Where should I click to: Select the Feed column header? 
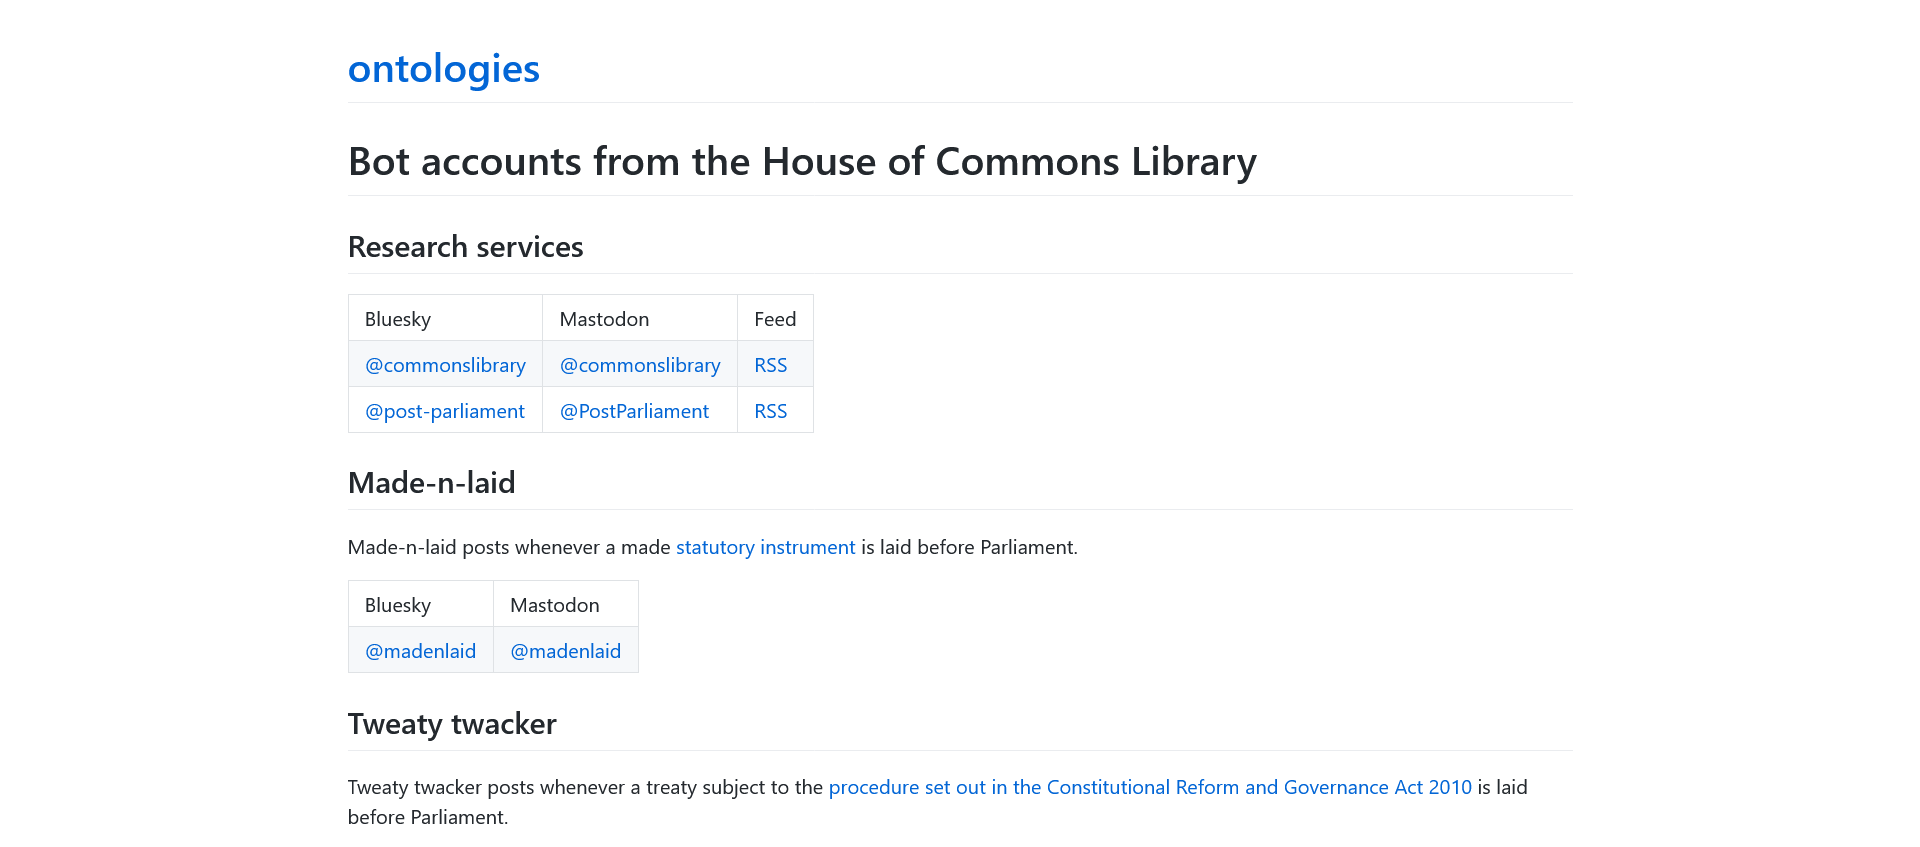tap(775, 319)
